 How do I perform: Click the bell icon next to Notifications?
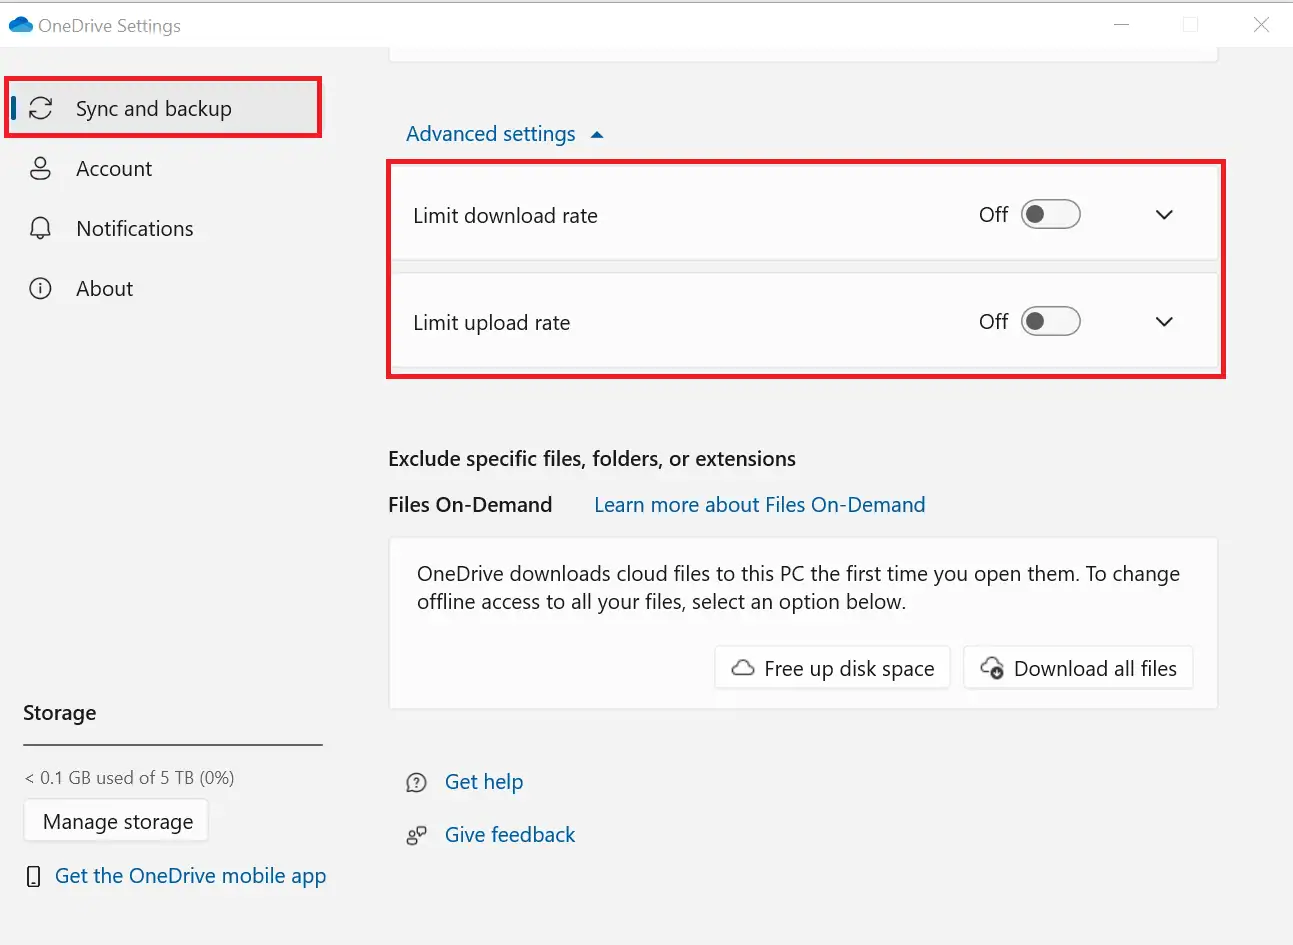(x=40, y=228)
